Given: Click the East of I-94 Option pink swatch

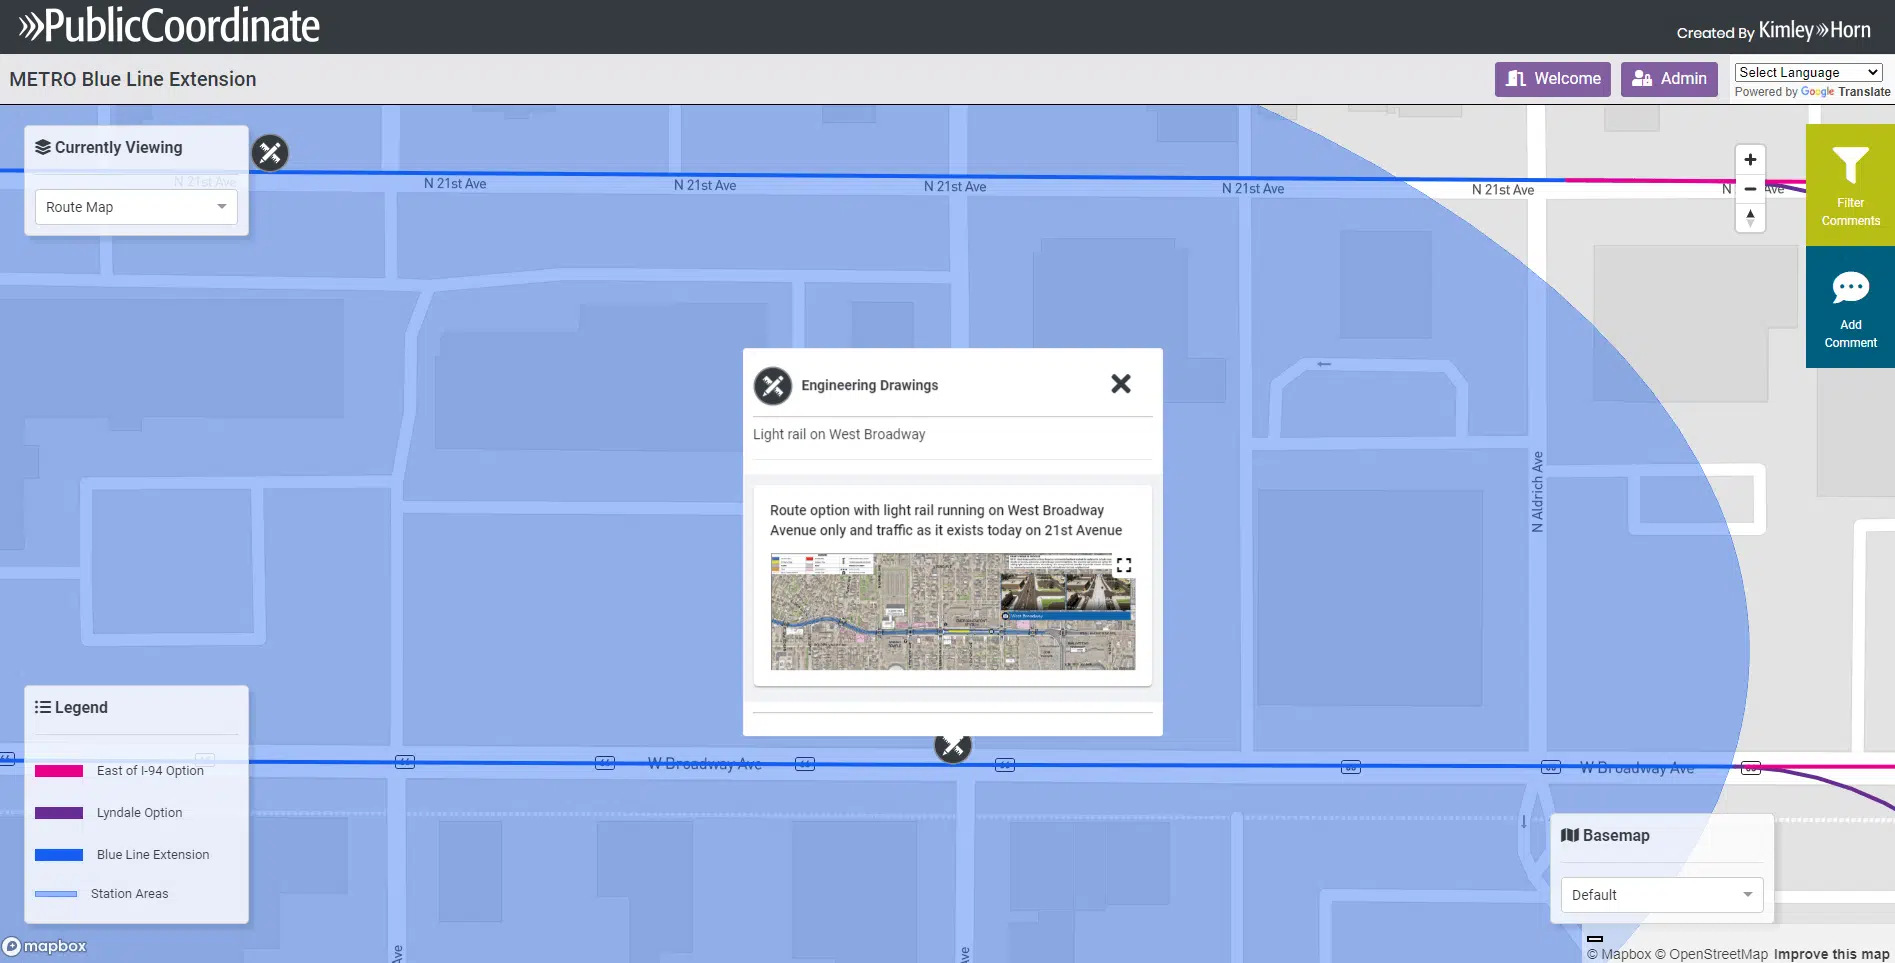Looking at the screenshot, I should tap(59, 771).
